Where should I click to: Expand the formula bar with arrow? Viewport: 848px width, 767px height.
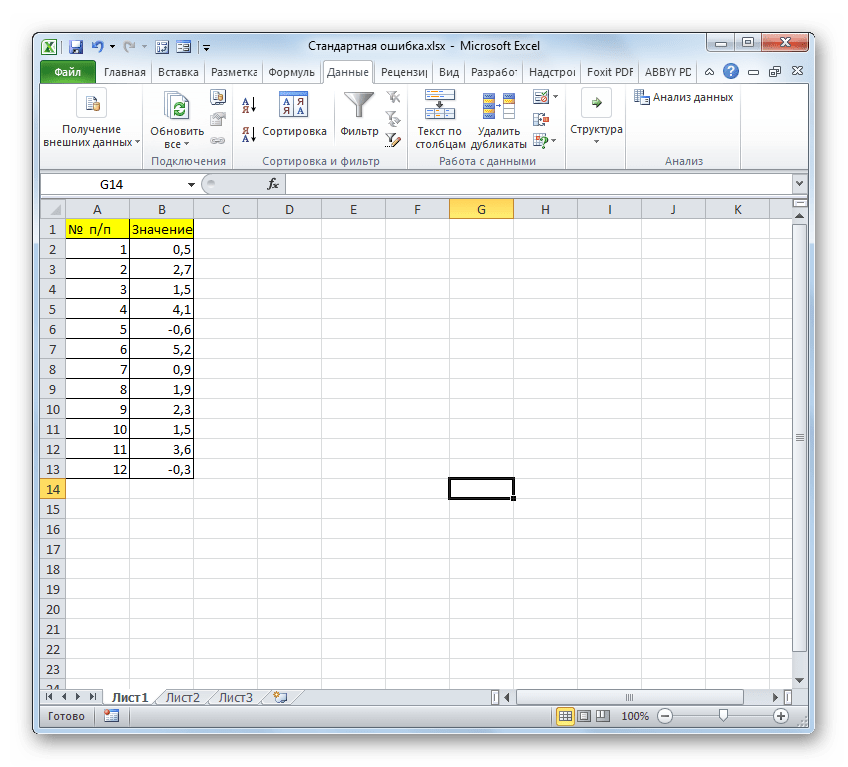(799, 184)
